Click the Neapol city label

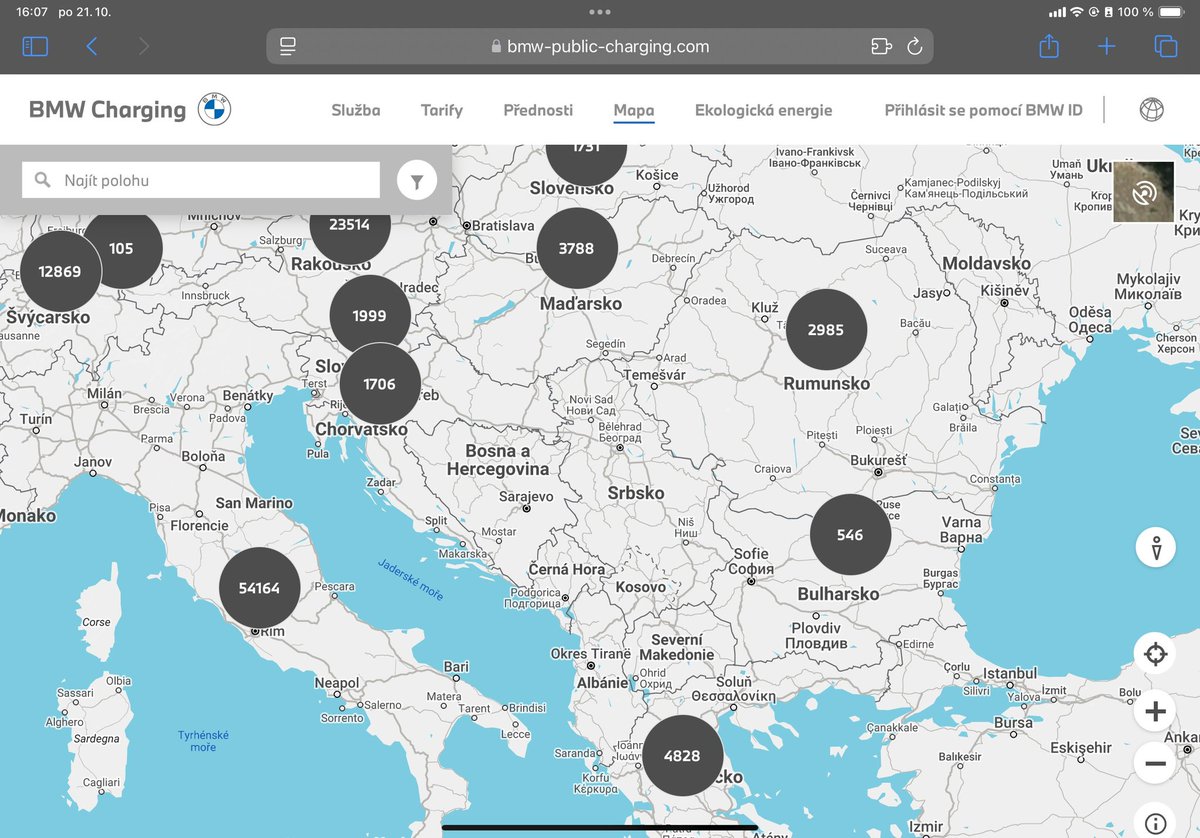pyautogui.click(x=337, y=683)
